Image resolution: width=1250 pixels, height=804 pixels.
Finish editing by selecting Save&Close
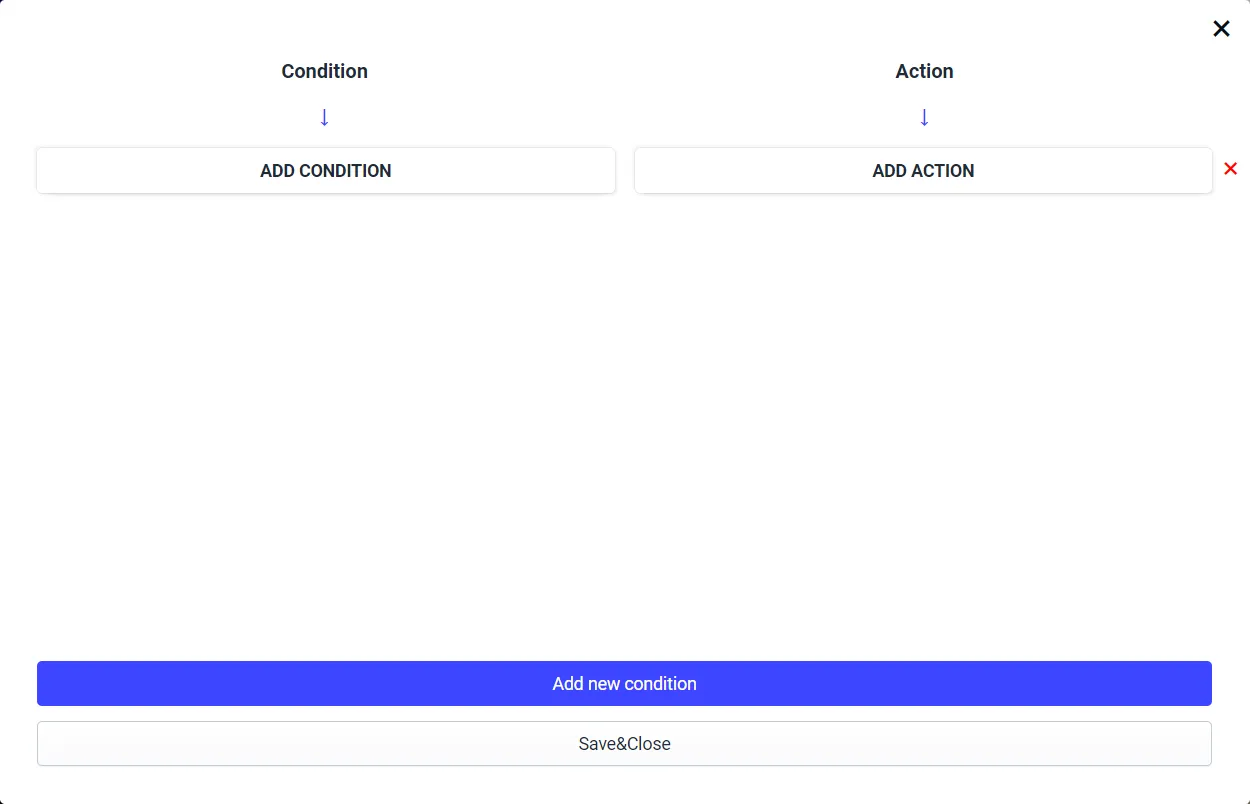(x=624, y=743)
